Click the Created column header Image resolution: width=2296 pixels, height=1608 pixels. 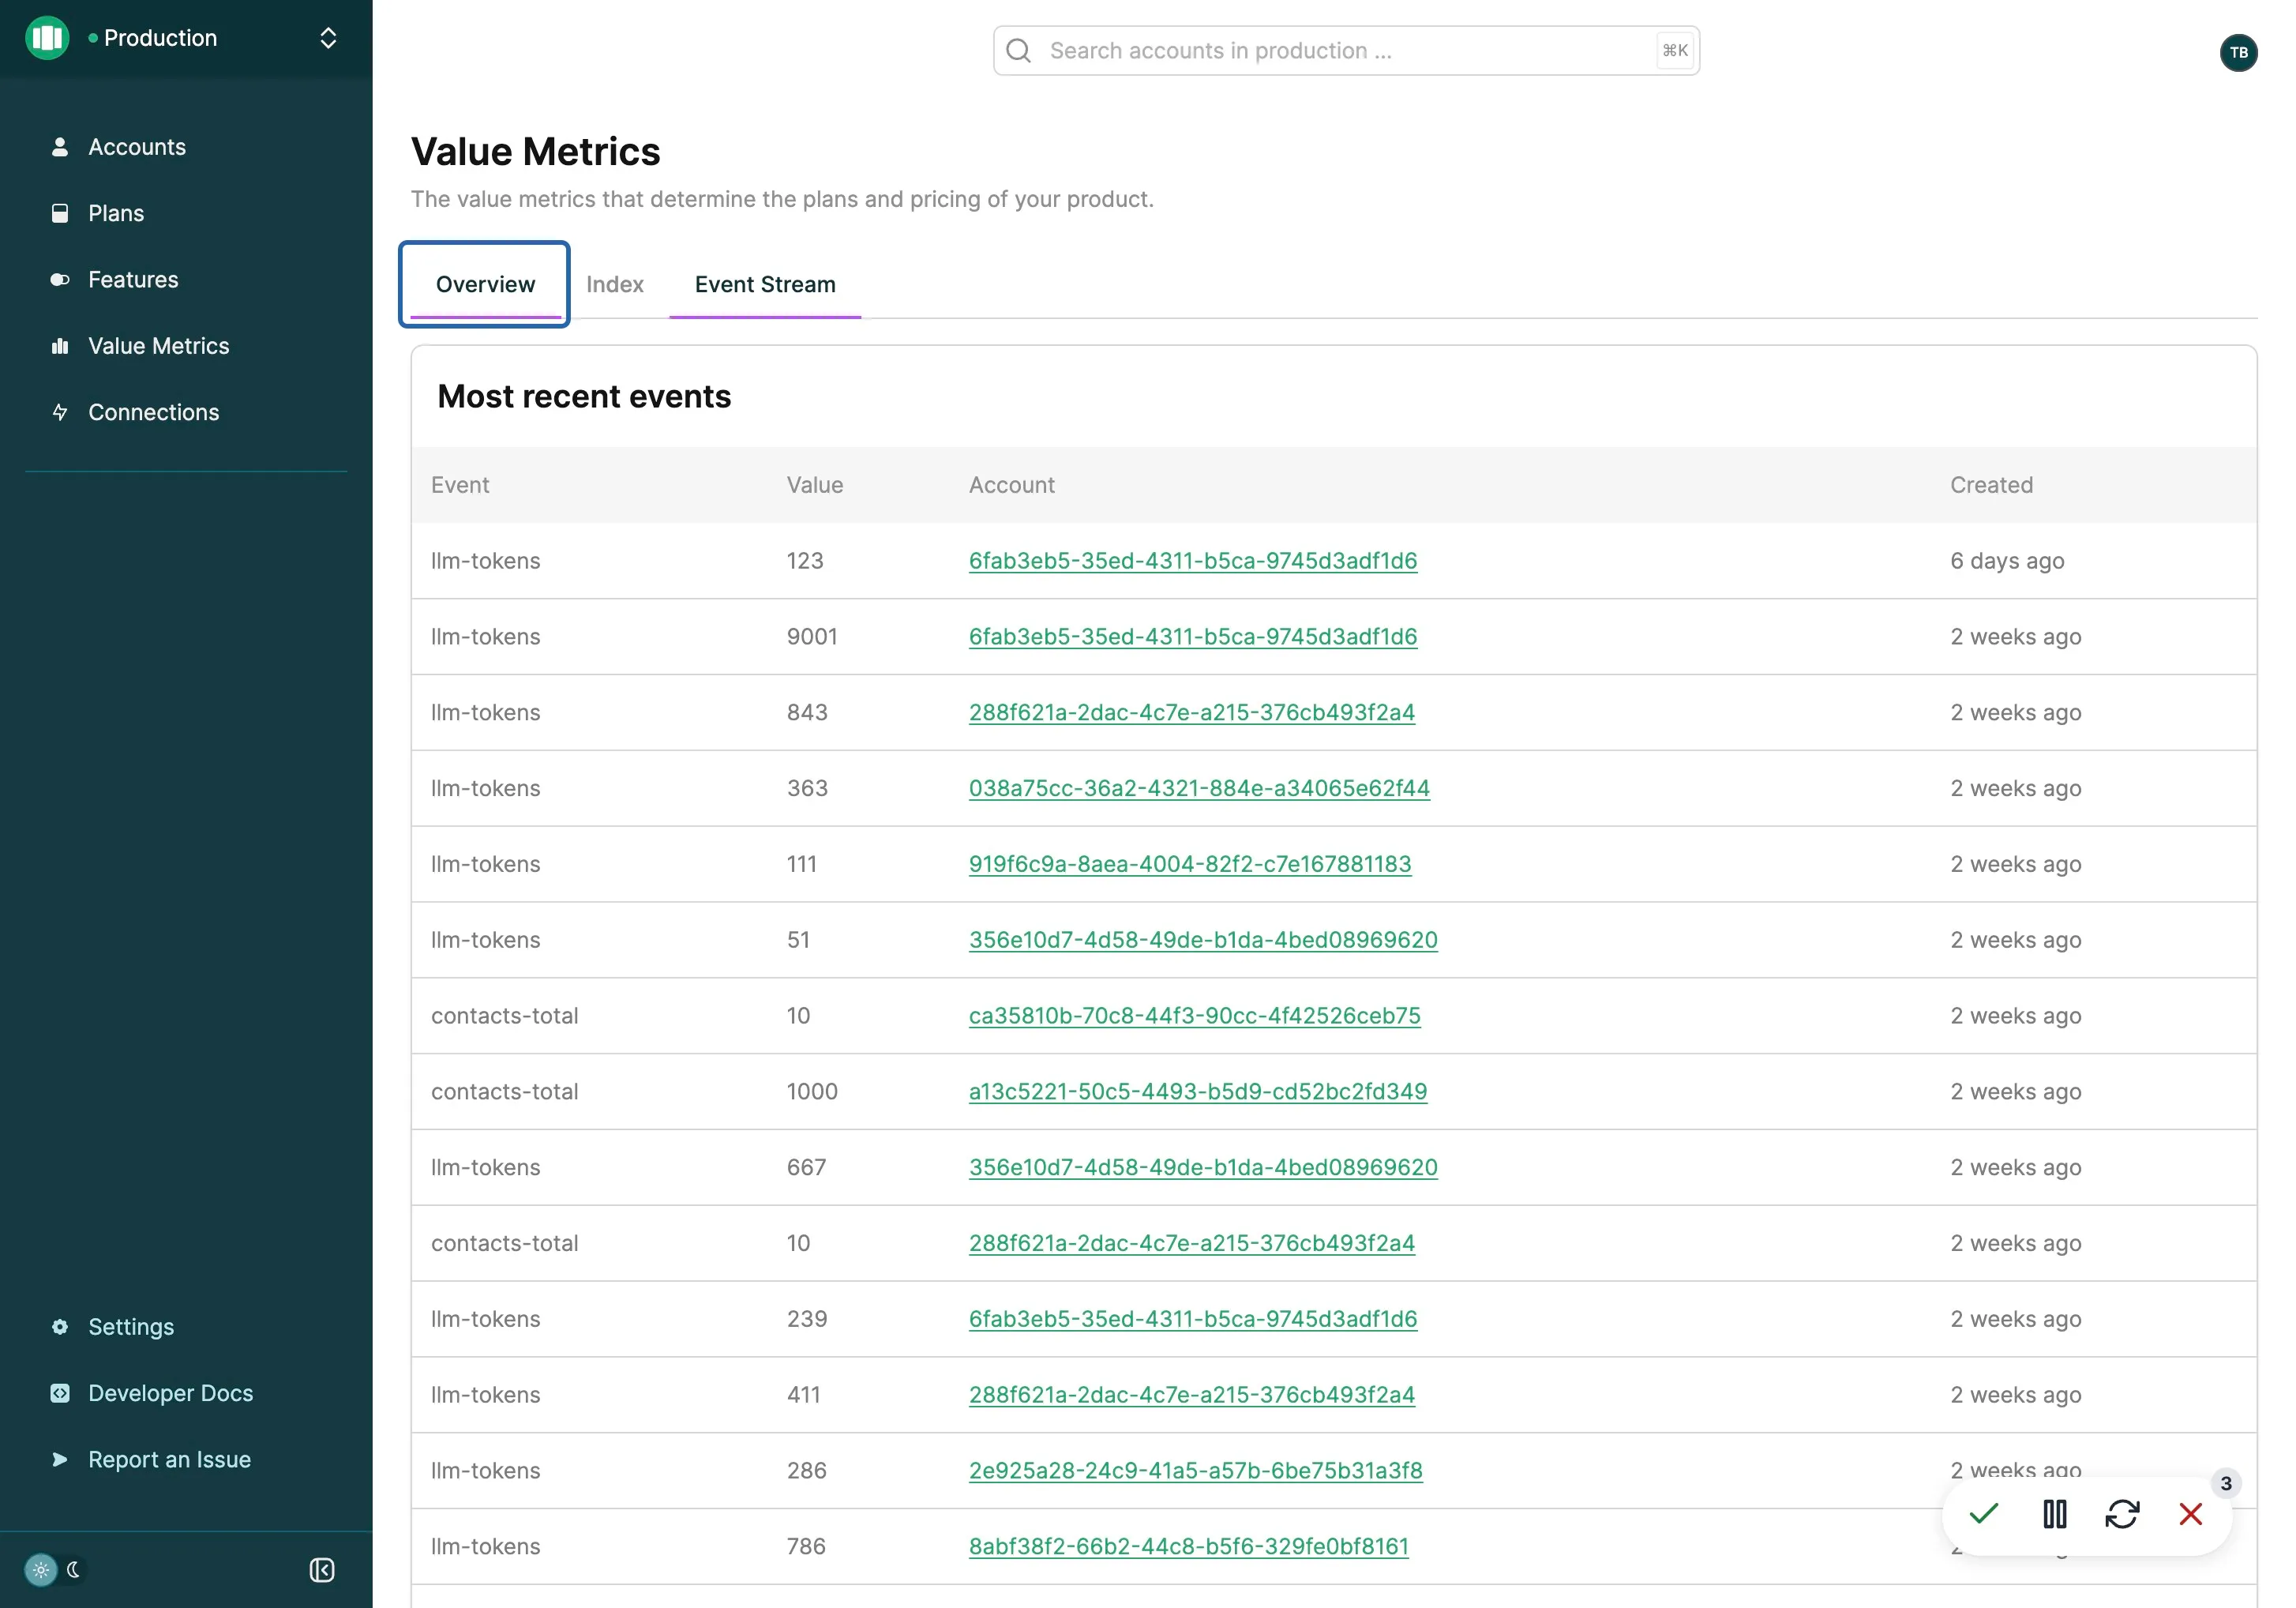pos(1991,485)
